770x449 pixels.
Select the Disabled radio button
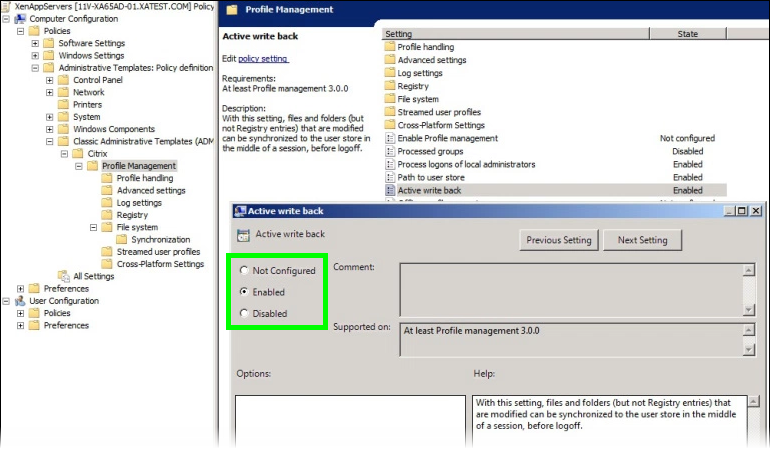point(245,314)
